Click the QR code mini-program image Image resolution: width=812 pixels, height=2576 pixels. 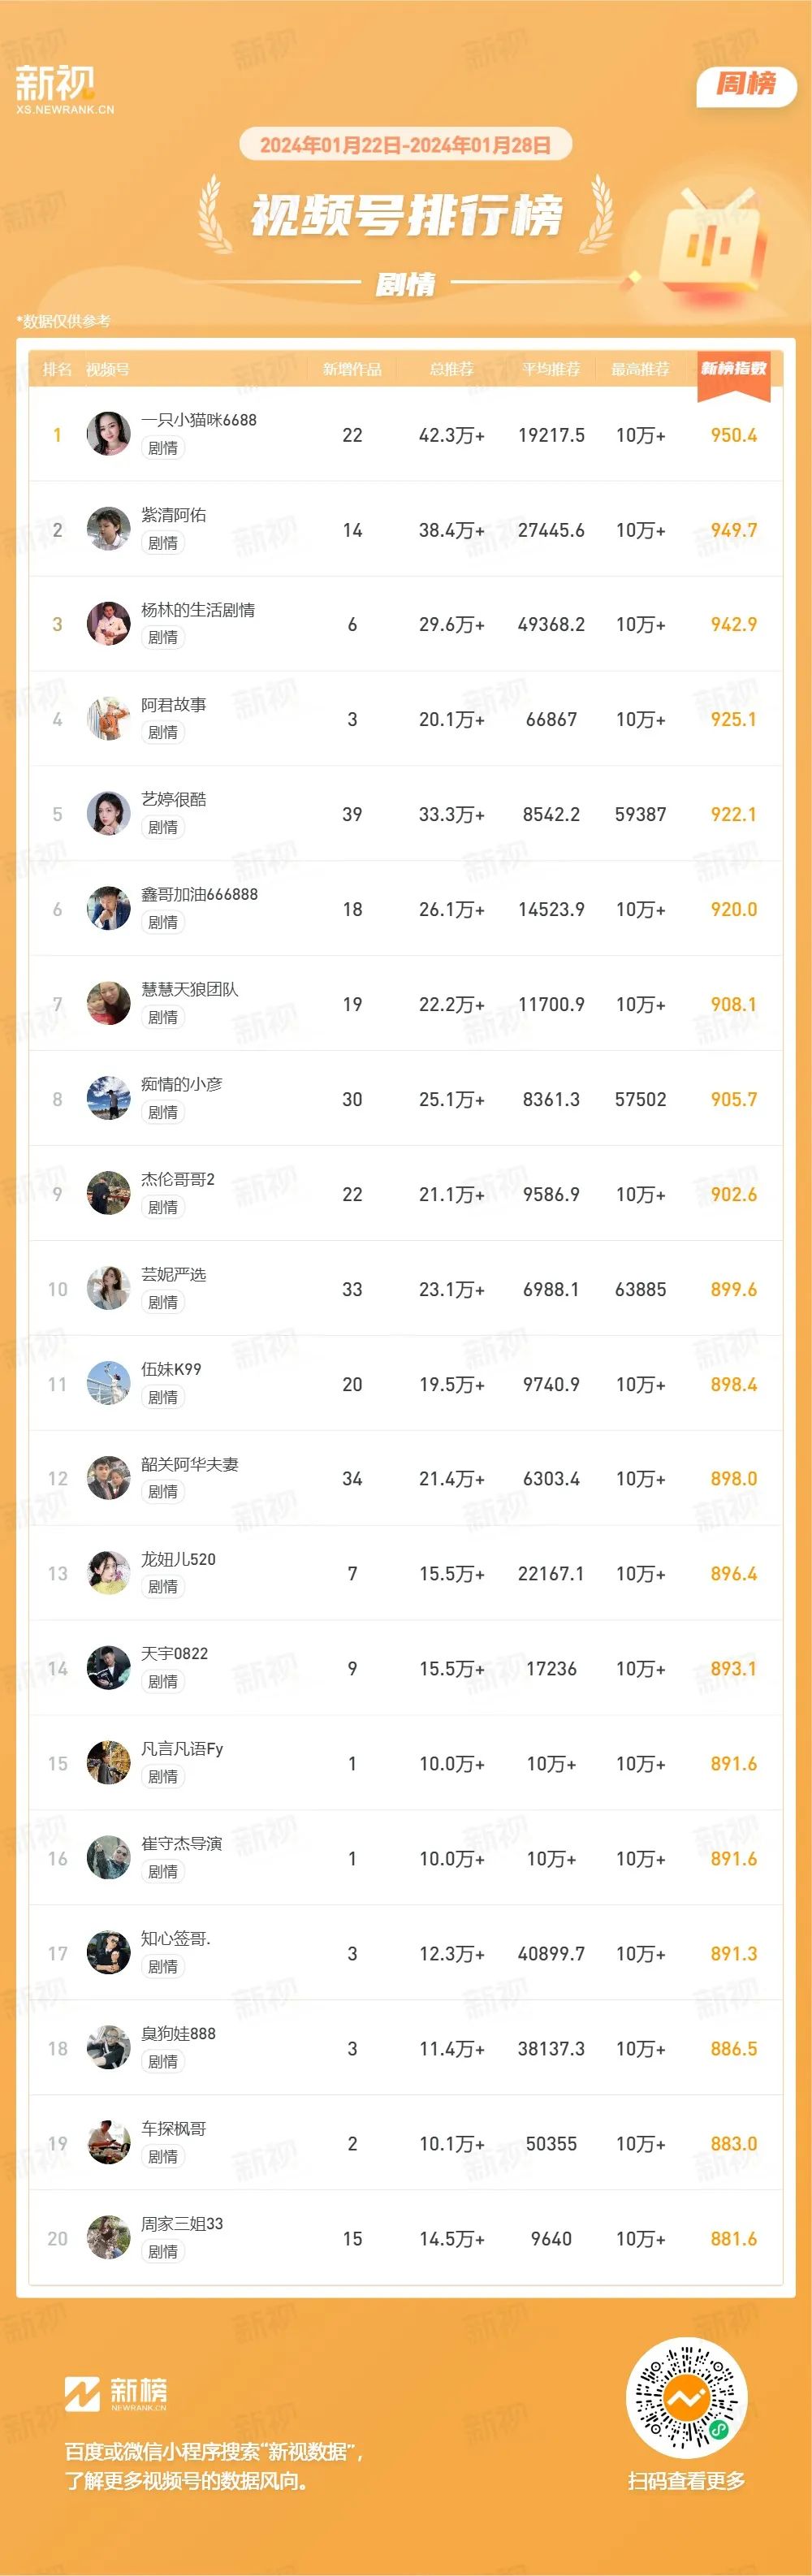(686, 2398)
